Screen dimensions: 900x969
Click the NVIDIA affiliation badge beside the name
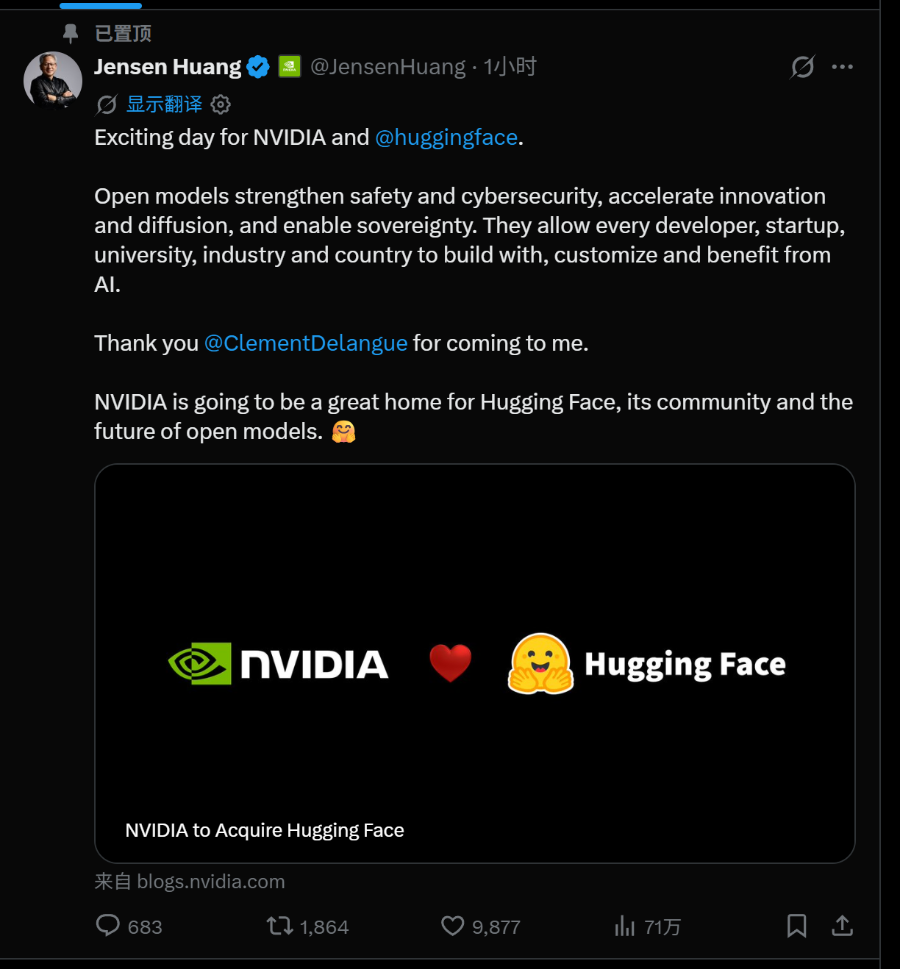(x=289, y=66)
